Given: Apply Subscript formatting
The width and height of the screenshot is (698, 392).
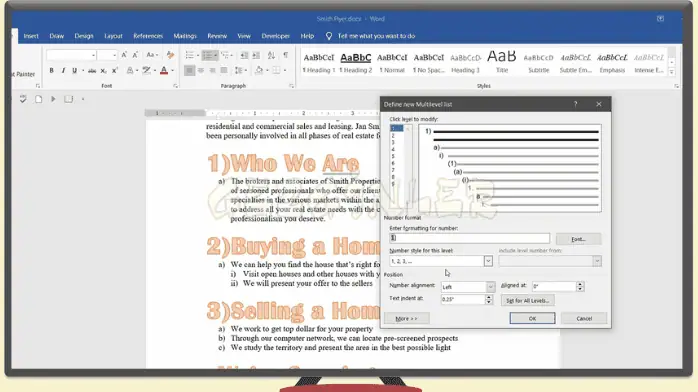Looking at the screenshot, I should [x=103, y=70].
